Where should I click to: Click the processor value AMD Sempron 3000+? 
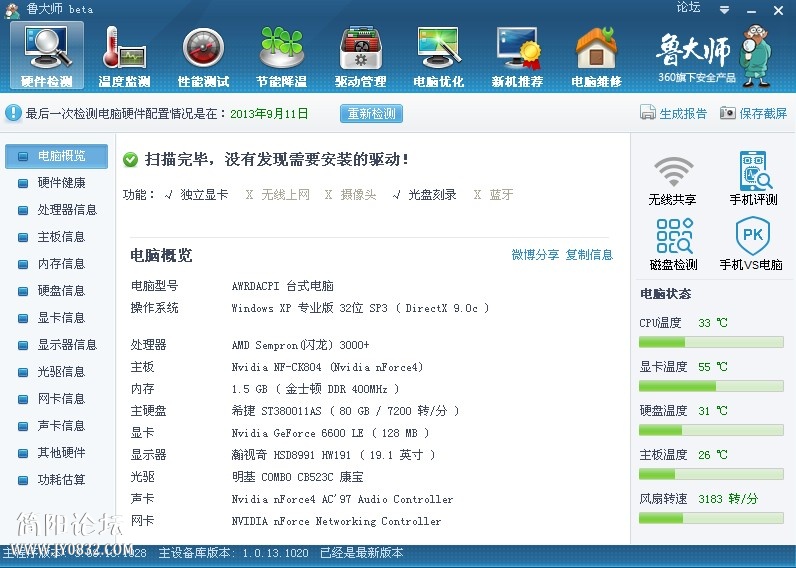[300, 345]
